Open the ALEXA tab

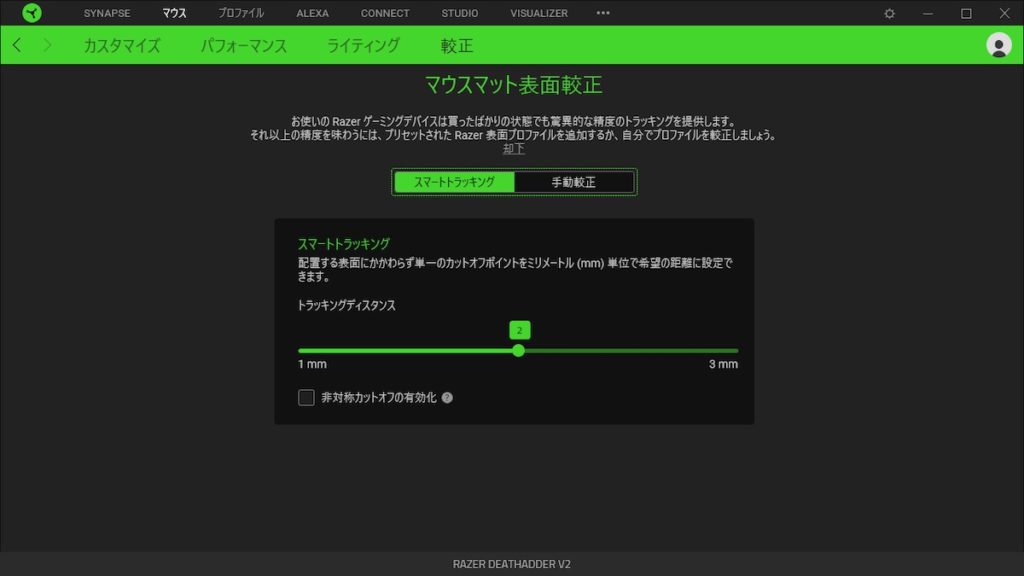(313, 13)
